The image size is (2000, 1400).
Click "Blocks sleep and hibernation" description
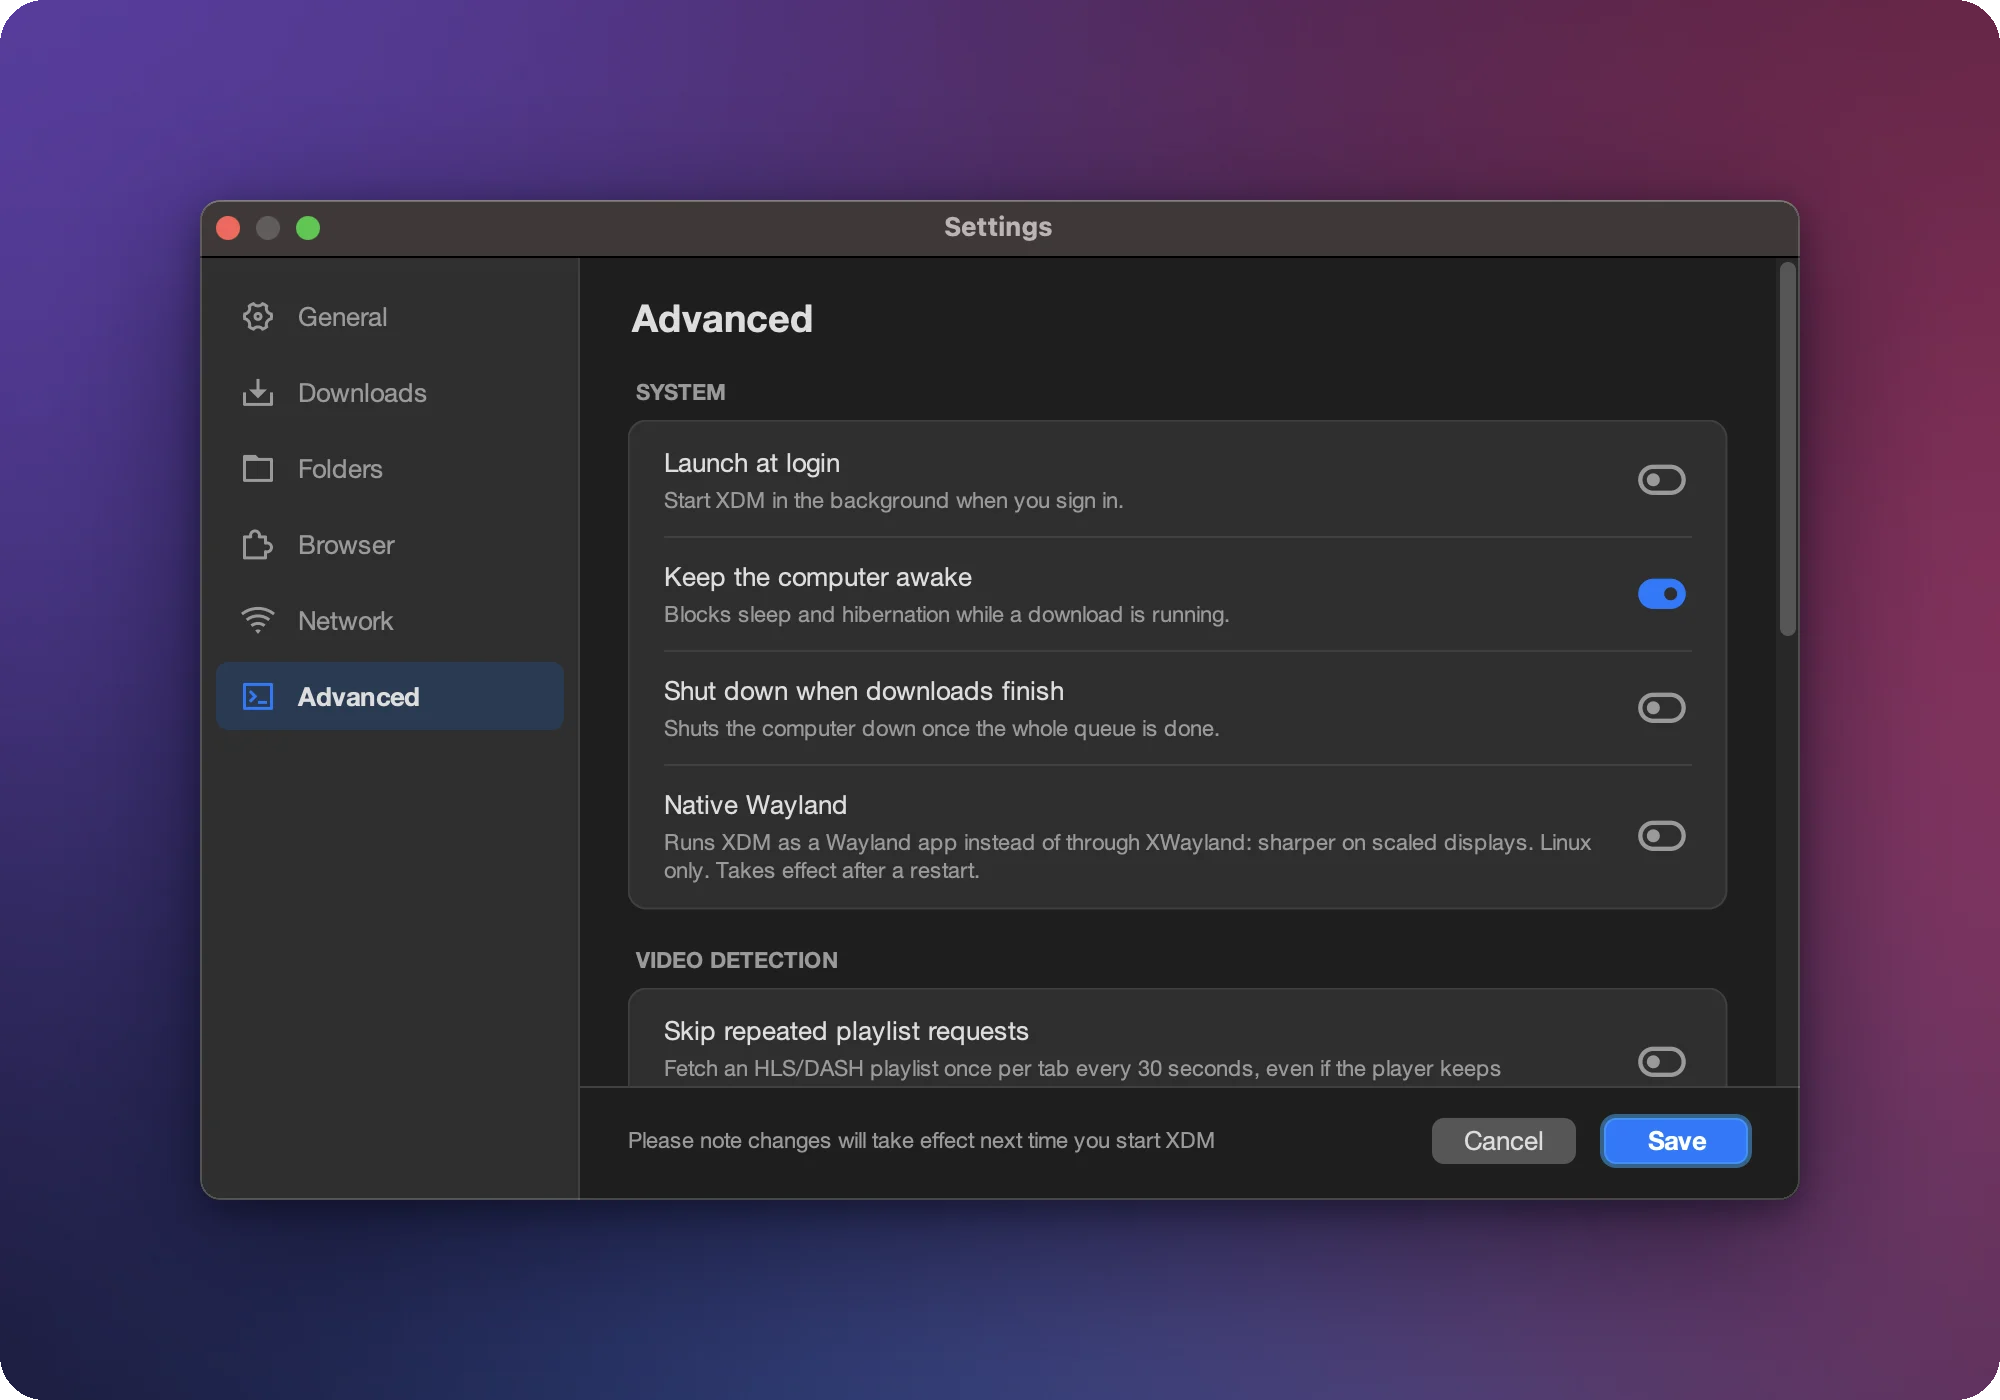coord(947,614)
